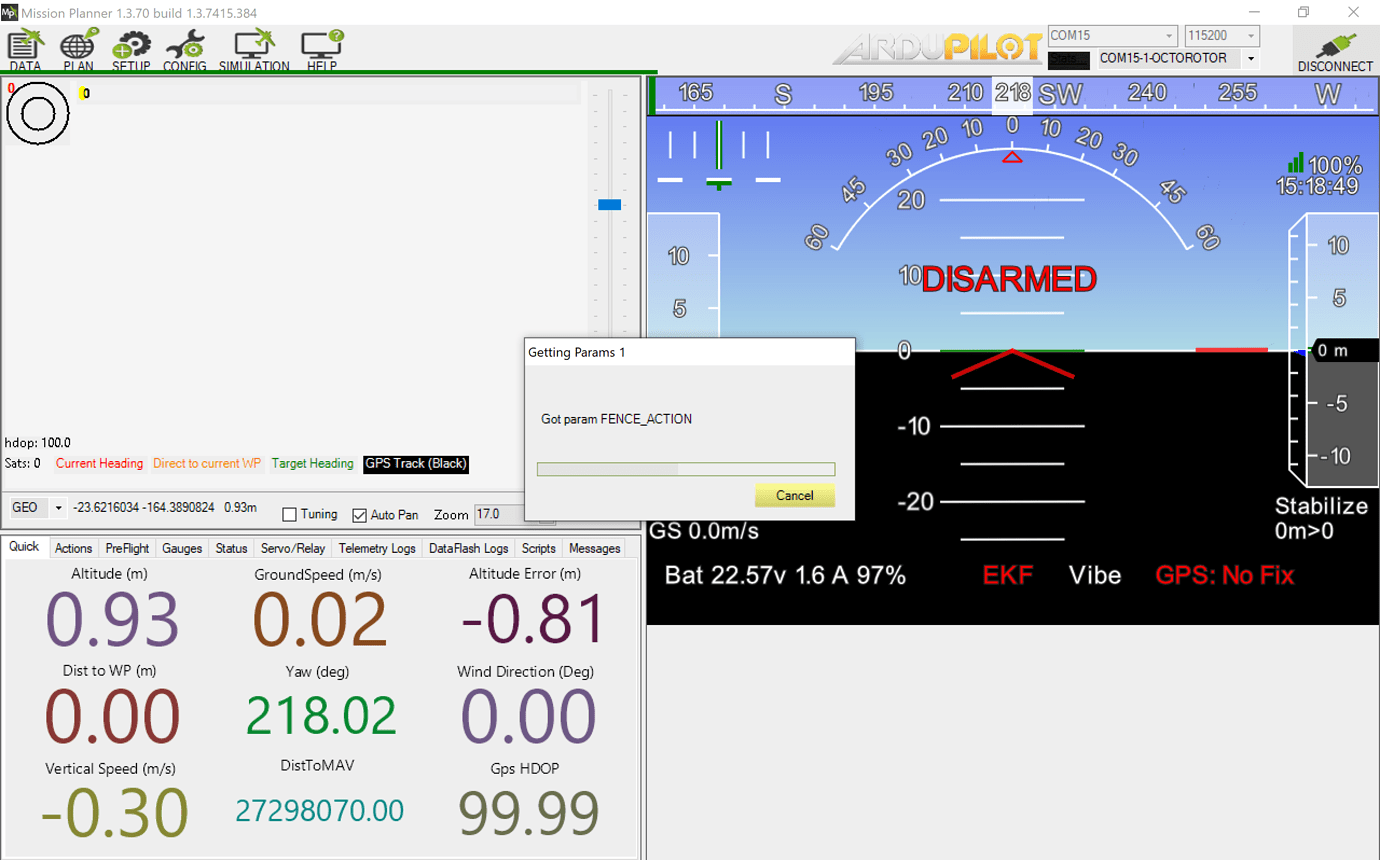Viewport: 1380px width, 860px height.
Task: Click the DistToMAV 27298070.00 value
Action: [319, 811]
